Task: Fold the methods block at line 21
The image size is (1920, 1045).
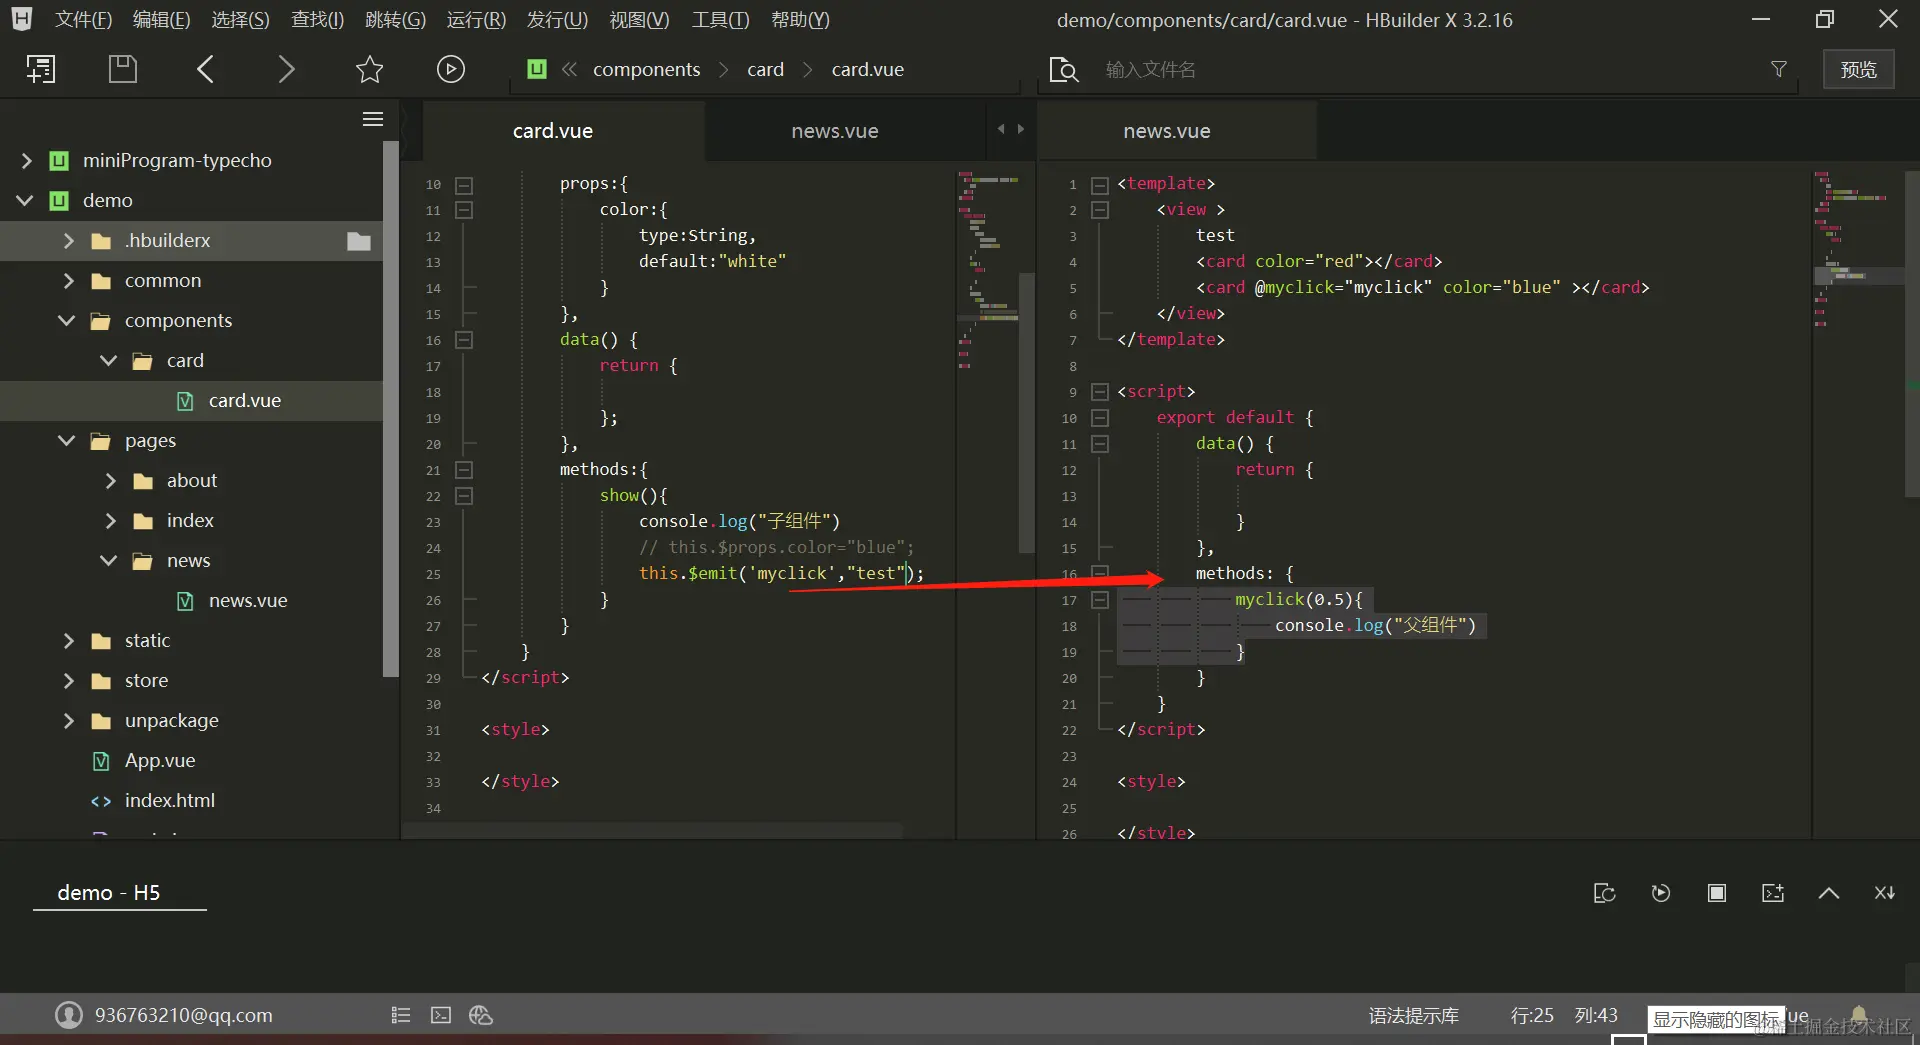Action: click(464, 470)
